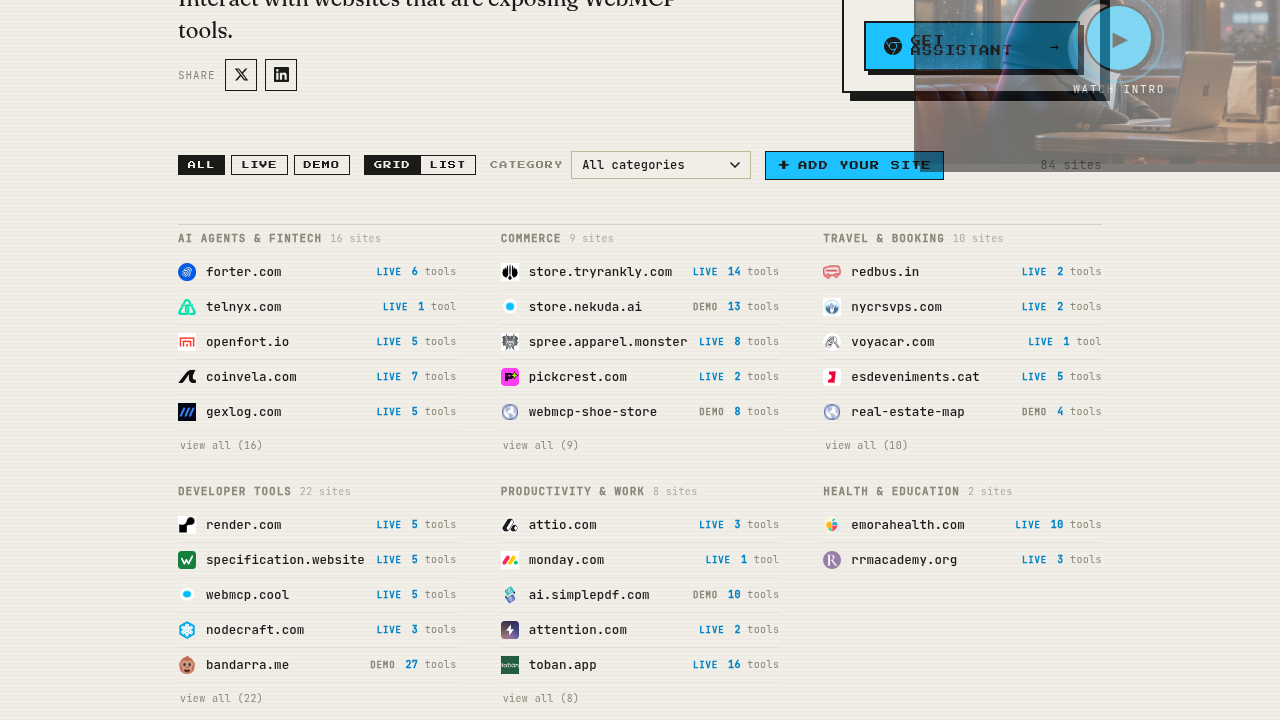
Task: Switch to GRID view
Action: (x=392, y=165)
